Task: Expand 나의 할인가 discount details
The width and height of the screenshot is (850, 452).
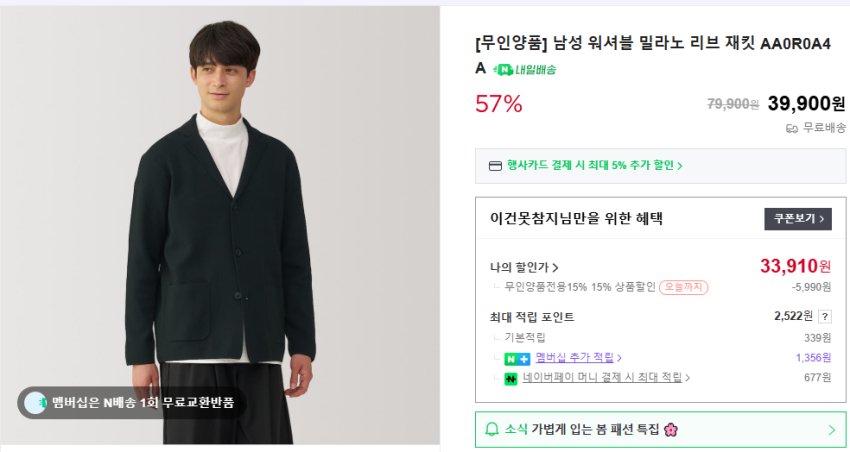Action: pyautogui.click(x=524, y=267)
